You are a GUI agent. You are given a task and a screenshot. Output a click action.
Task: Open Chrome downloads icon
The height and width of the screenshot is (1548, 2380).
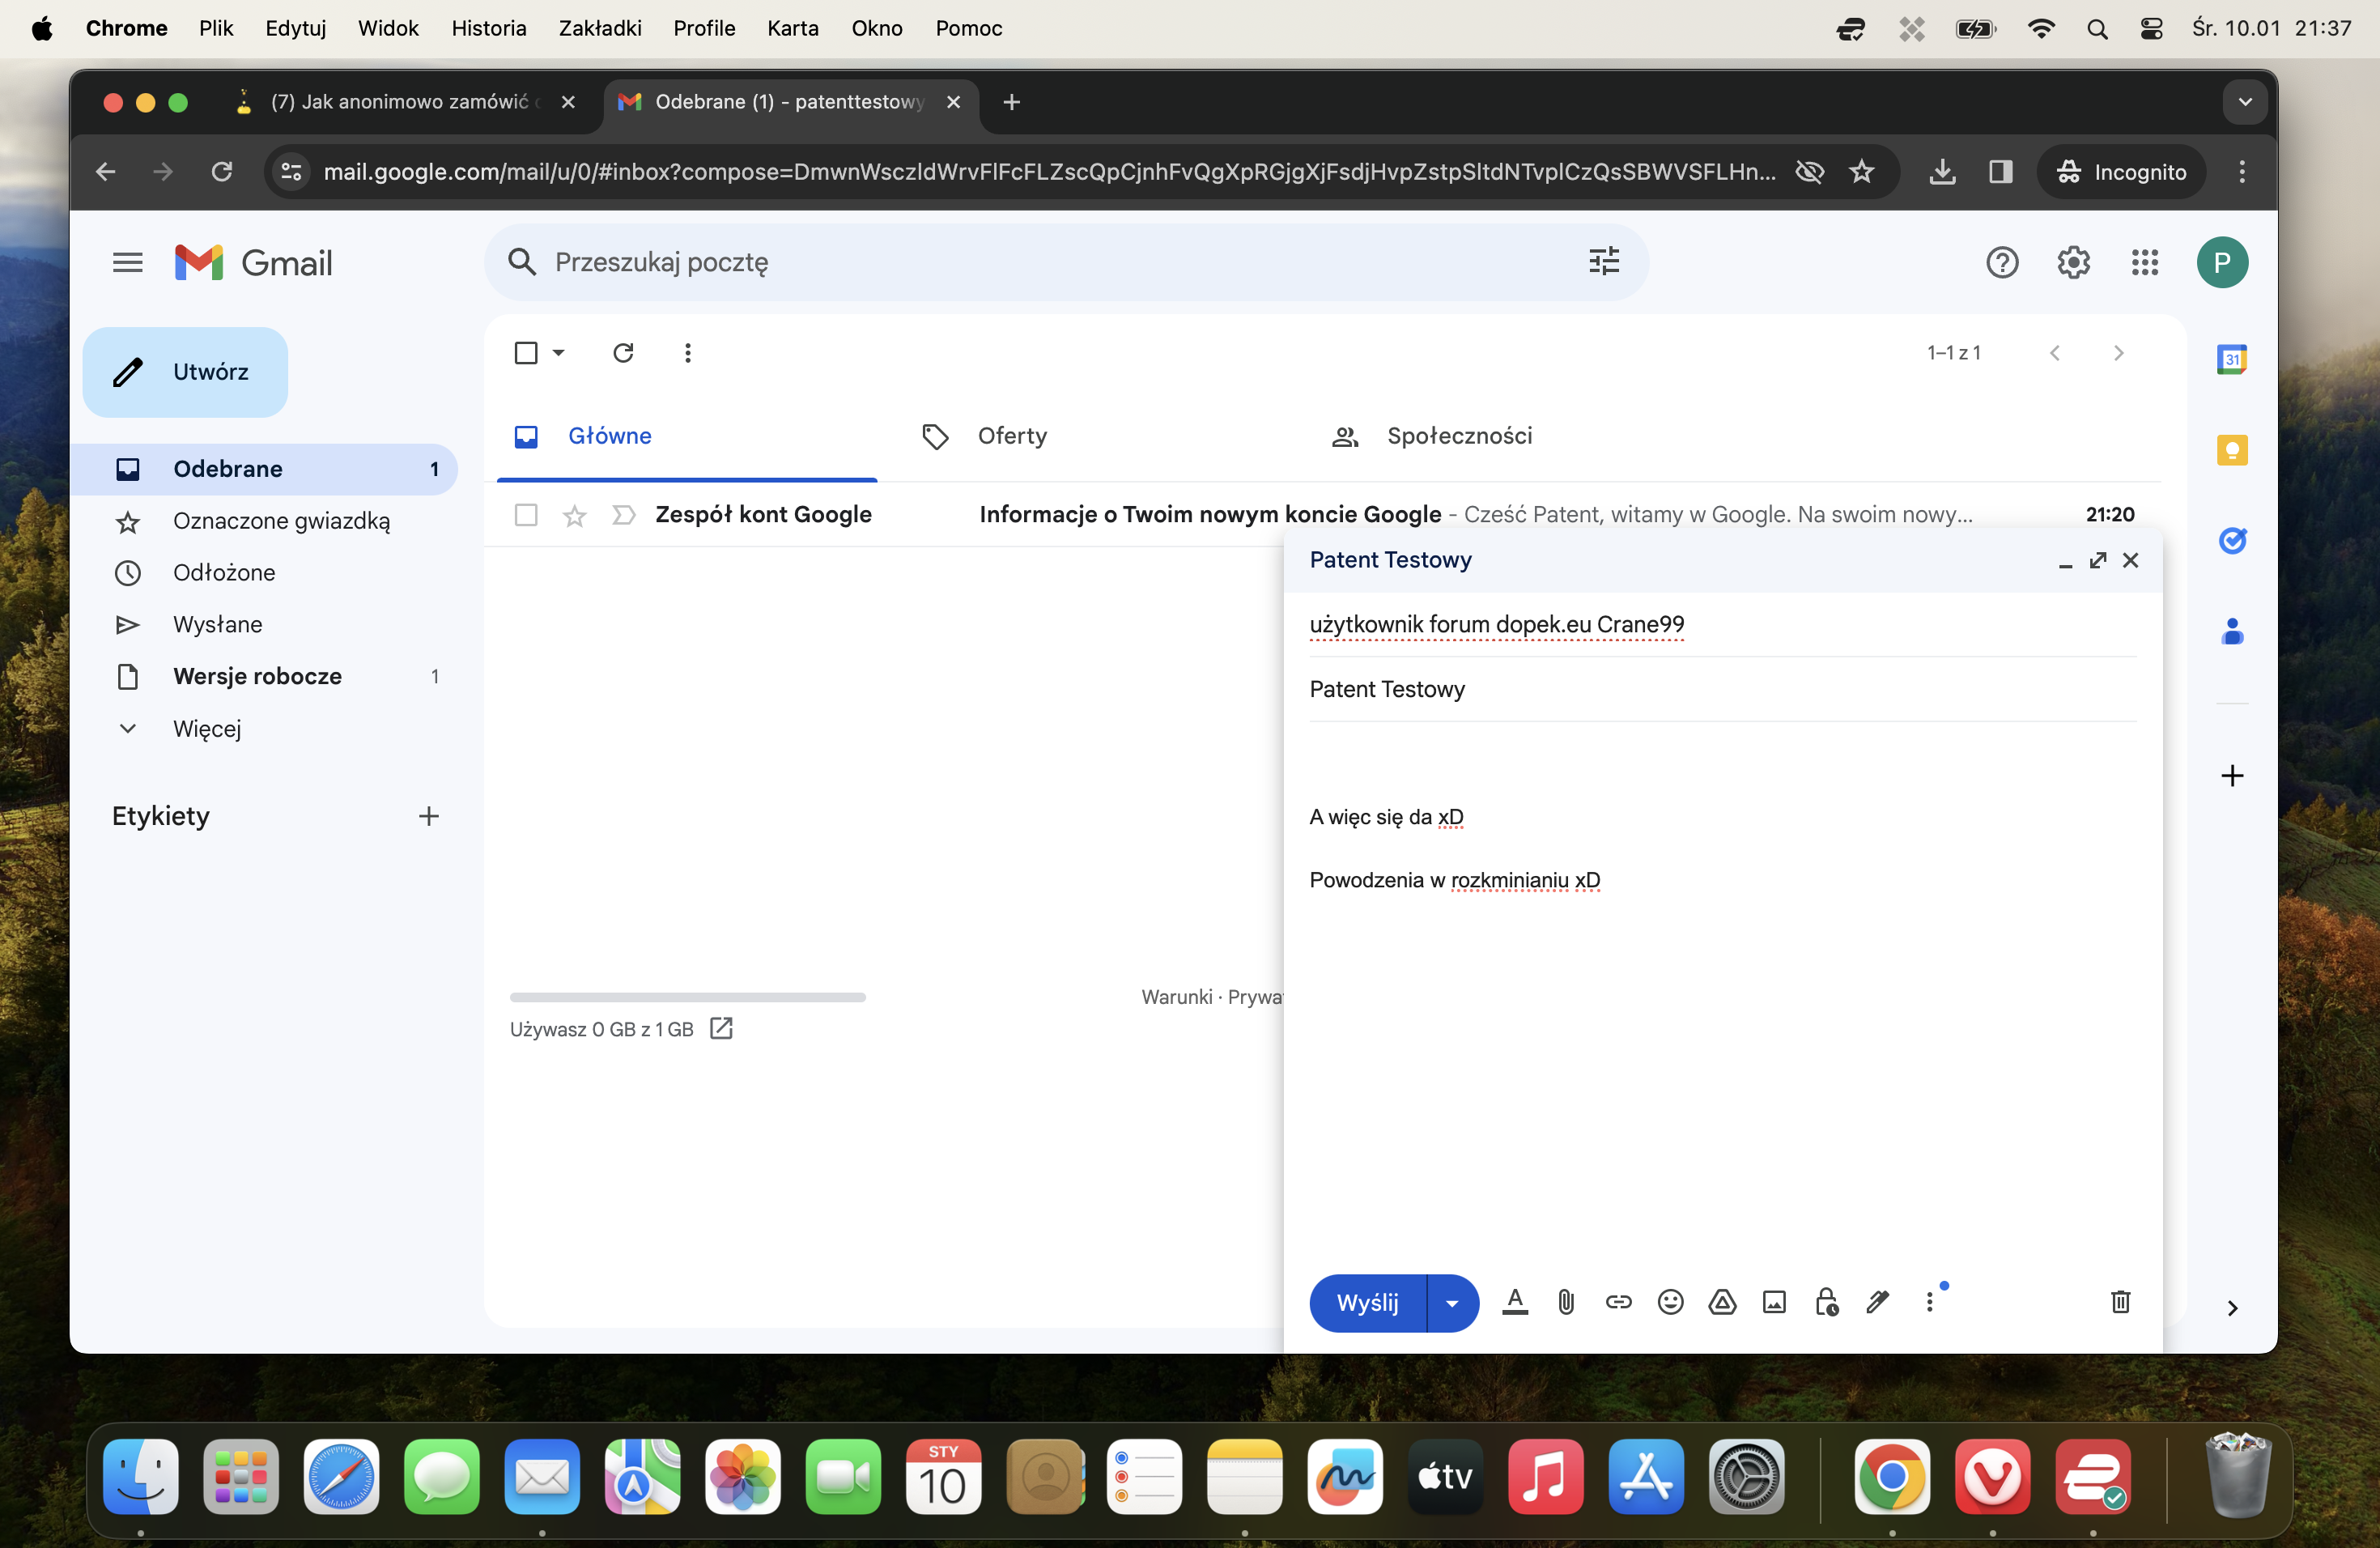(x=1942, y=172)
